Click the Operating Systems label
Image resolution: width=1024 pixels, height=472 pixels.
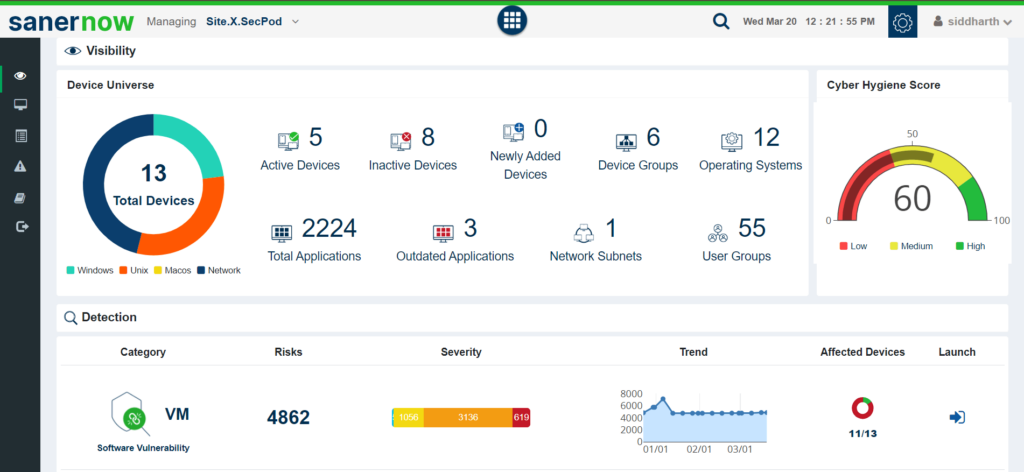coord(750,166)
